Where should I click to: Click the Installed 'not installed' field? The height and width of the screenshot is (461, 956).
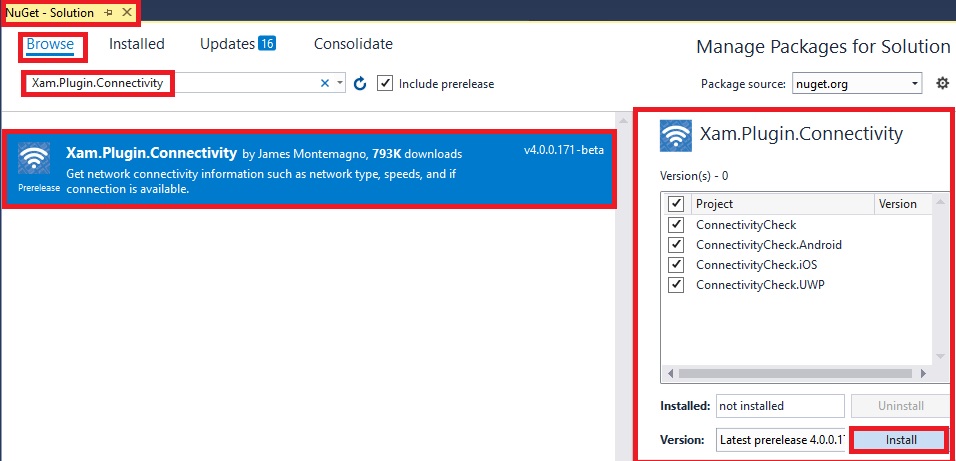780,406
